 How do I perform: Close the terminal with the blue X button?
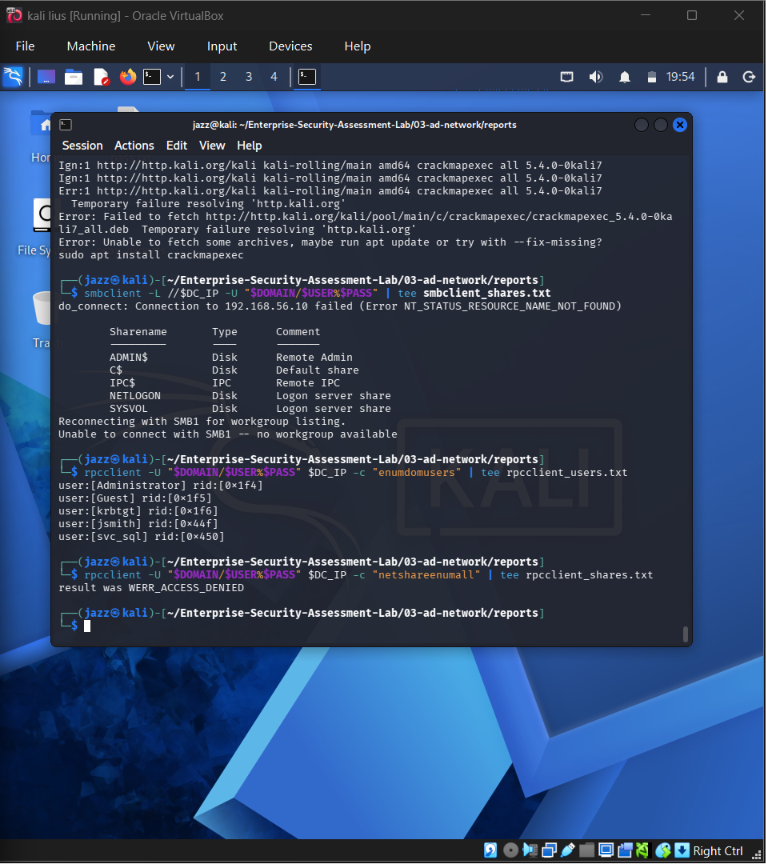tap(680, 125)
